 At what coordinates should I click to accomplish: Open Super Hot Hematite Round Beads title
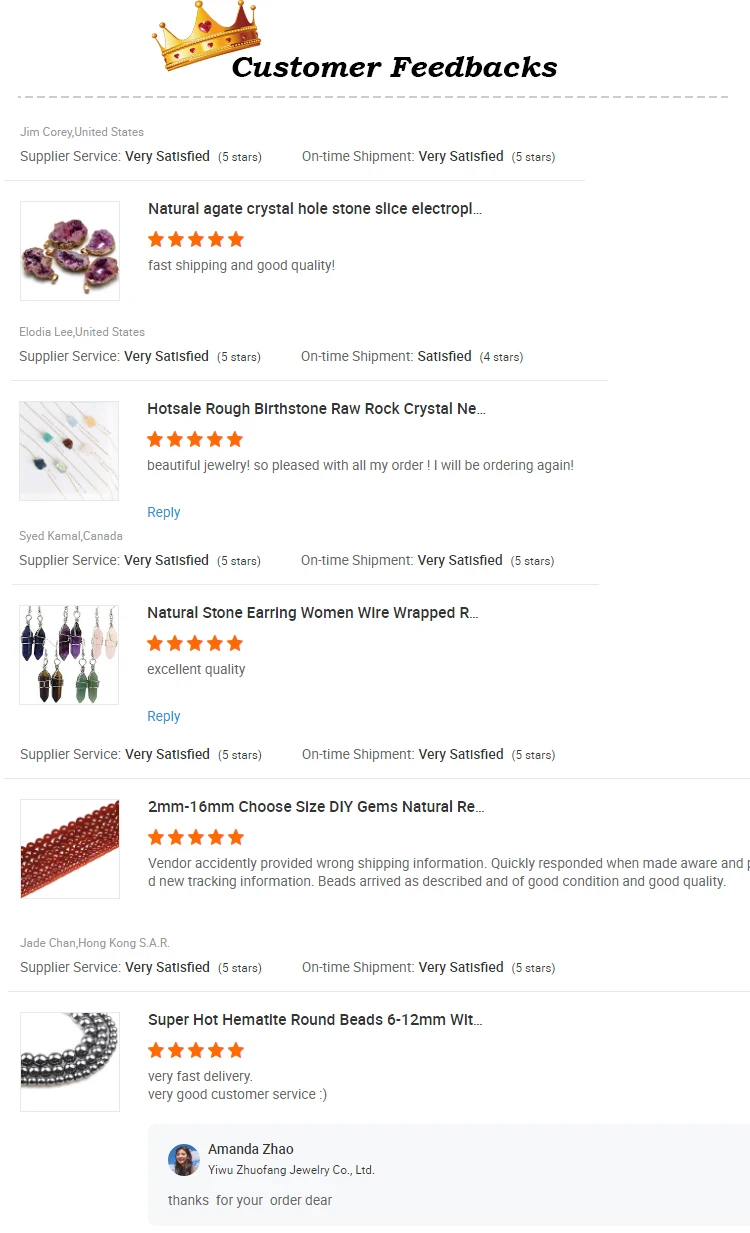click(315, 1020)
